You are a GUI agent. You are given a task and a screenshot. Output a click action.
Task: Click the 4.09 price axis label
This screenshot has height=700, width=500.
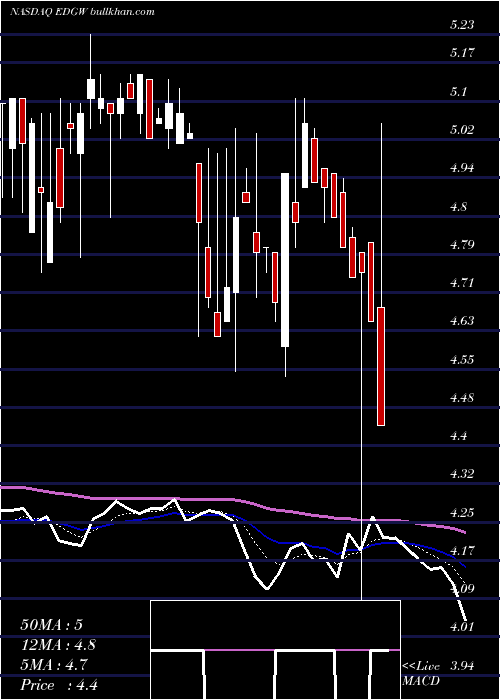pyautogui.click(x=462, y=589)
